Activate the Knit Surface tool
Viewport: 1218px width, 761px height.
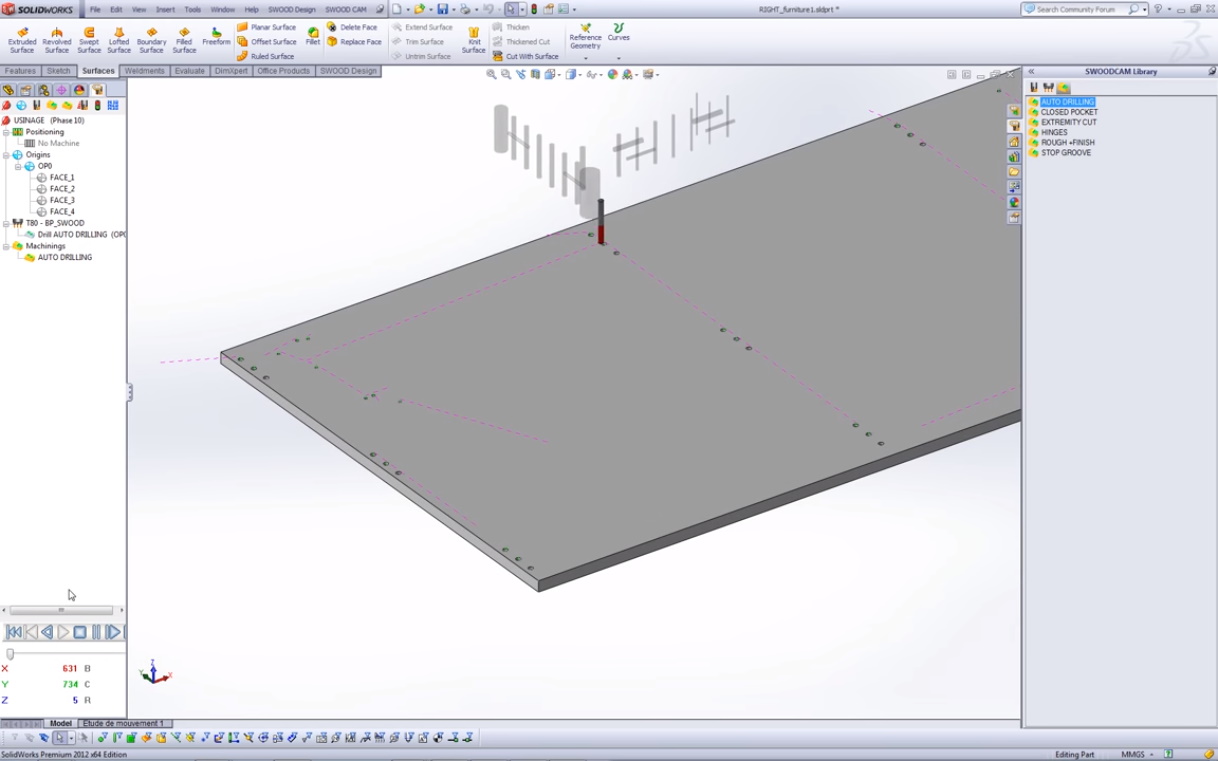point(473,40)
